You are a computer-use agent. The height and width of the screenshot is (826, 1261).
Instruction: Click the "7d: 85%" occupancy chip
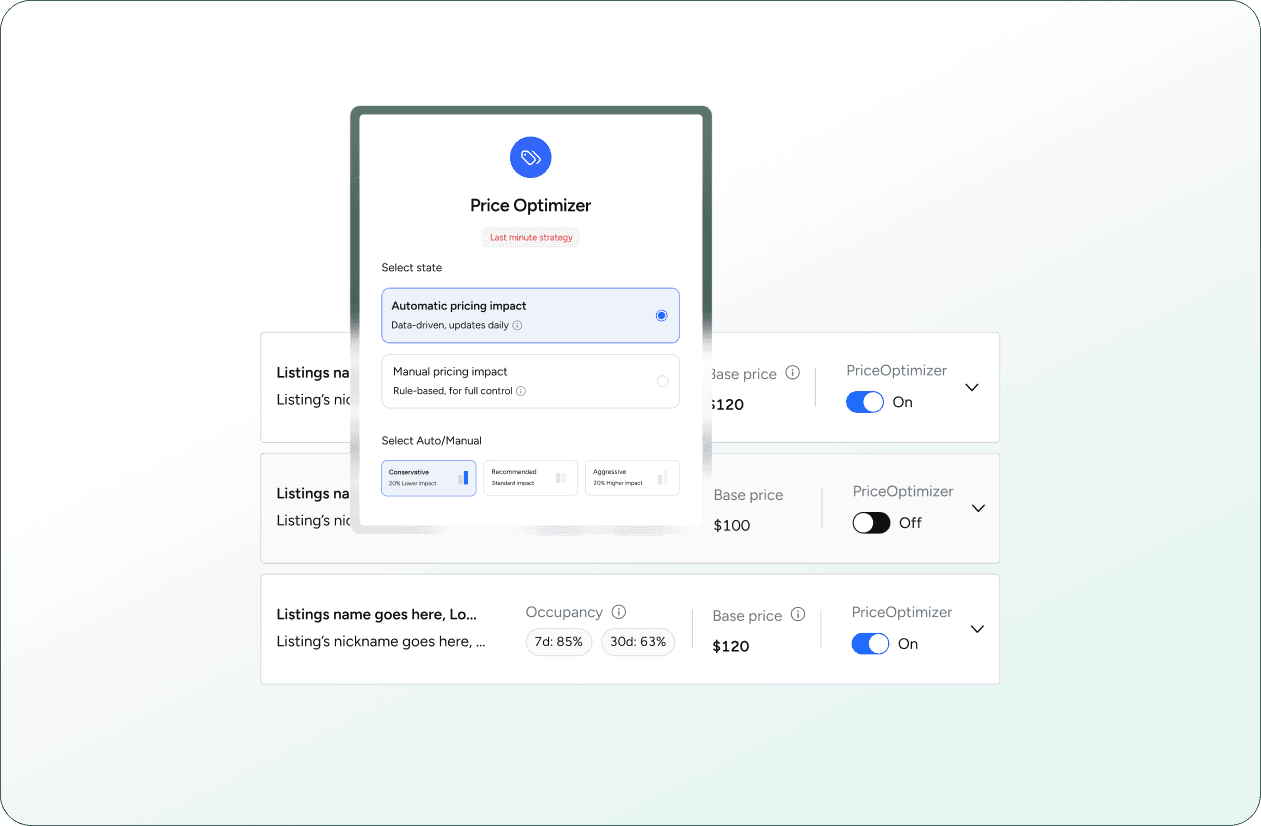[558, 642]
